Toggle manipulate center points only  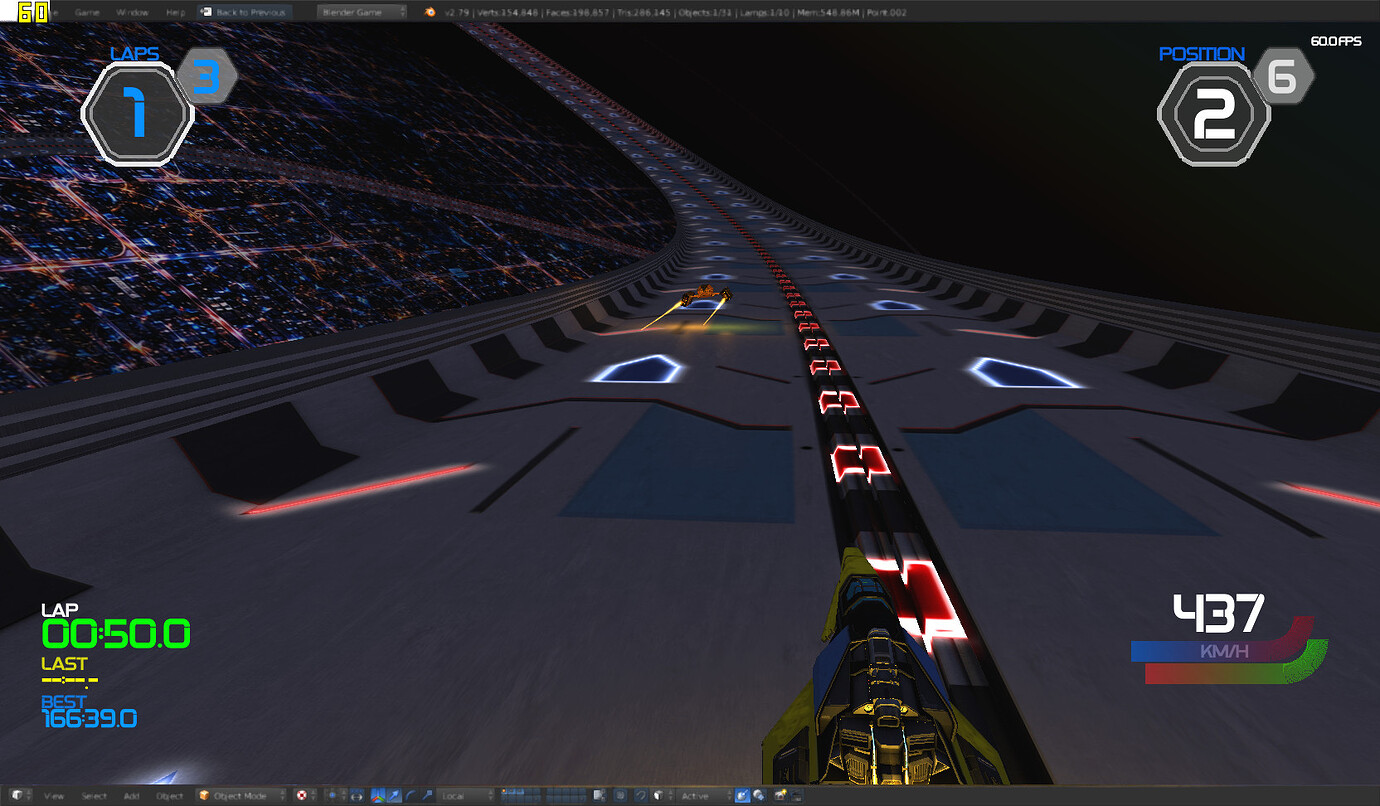click(x=356, y=796)
